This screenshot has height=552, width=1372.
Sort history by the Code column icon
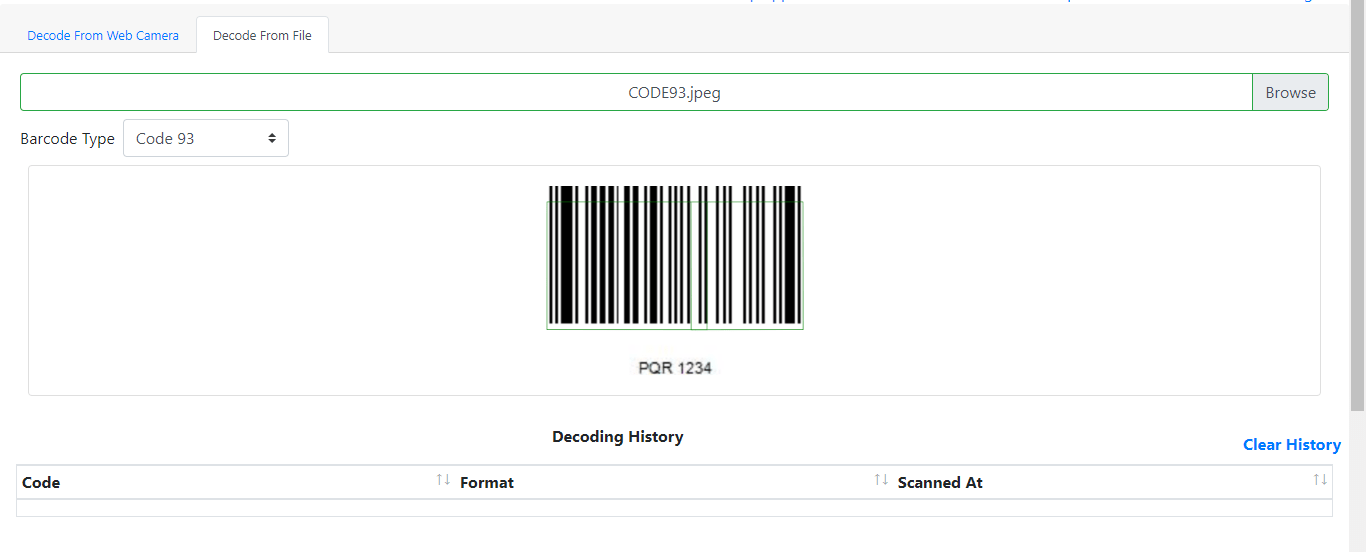[x=443, y=481]
